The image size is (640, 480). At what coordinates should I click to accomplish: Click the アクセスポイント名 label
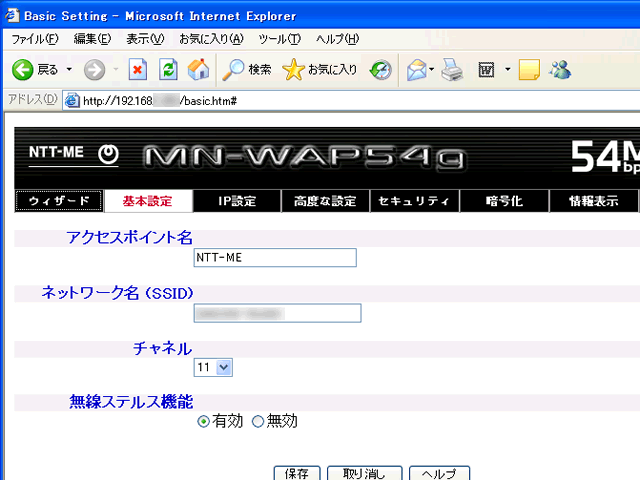129,238
